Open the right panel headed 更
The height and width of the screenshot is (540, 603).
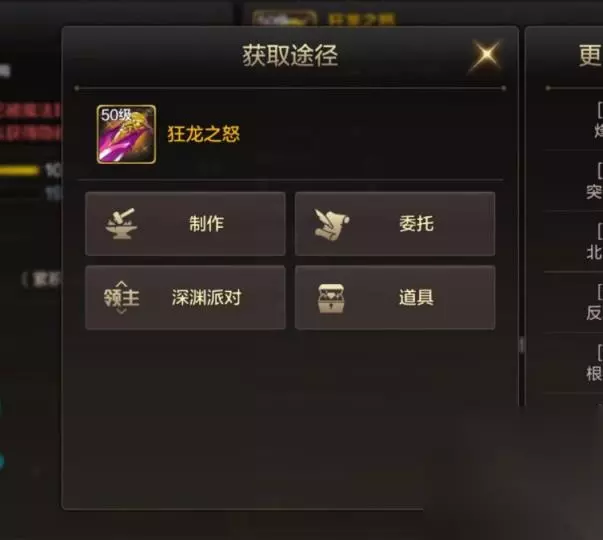(x=590, y=55)
